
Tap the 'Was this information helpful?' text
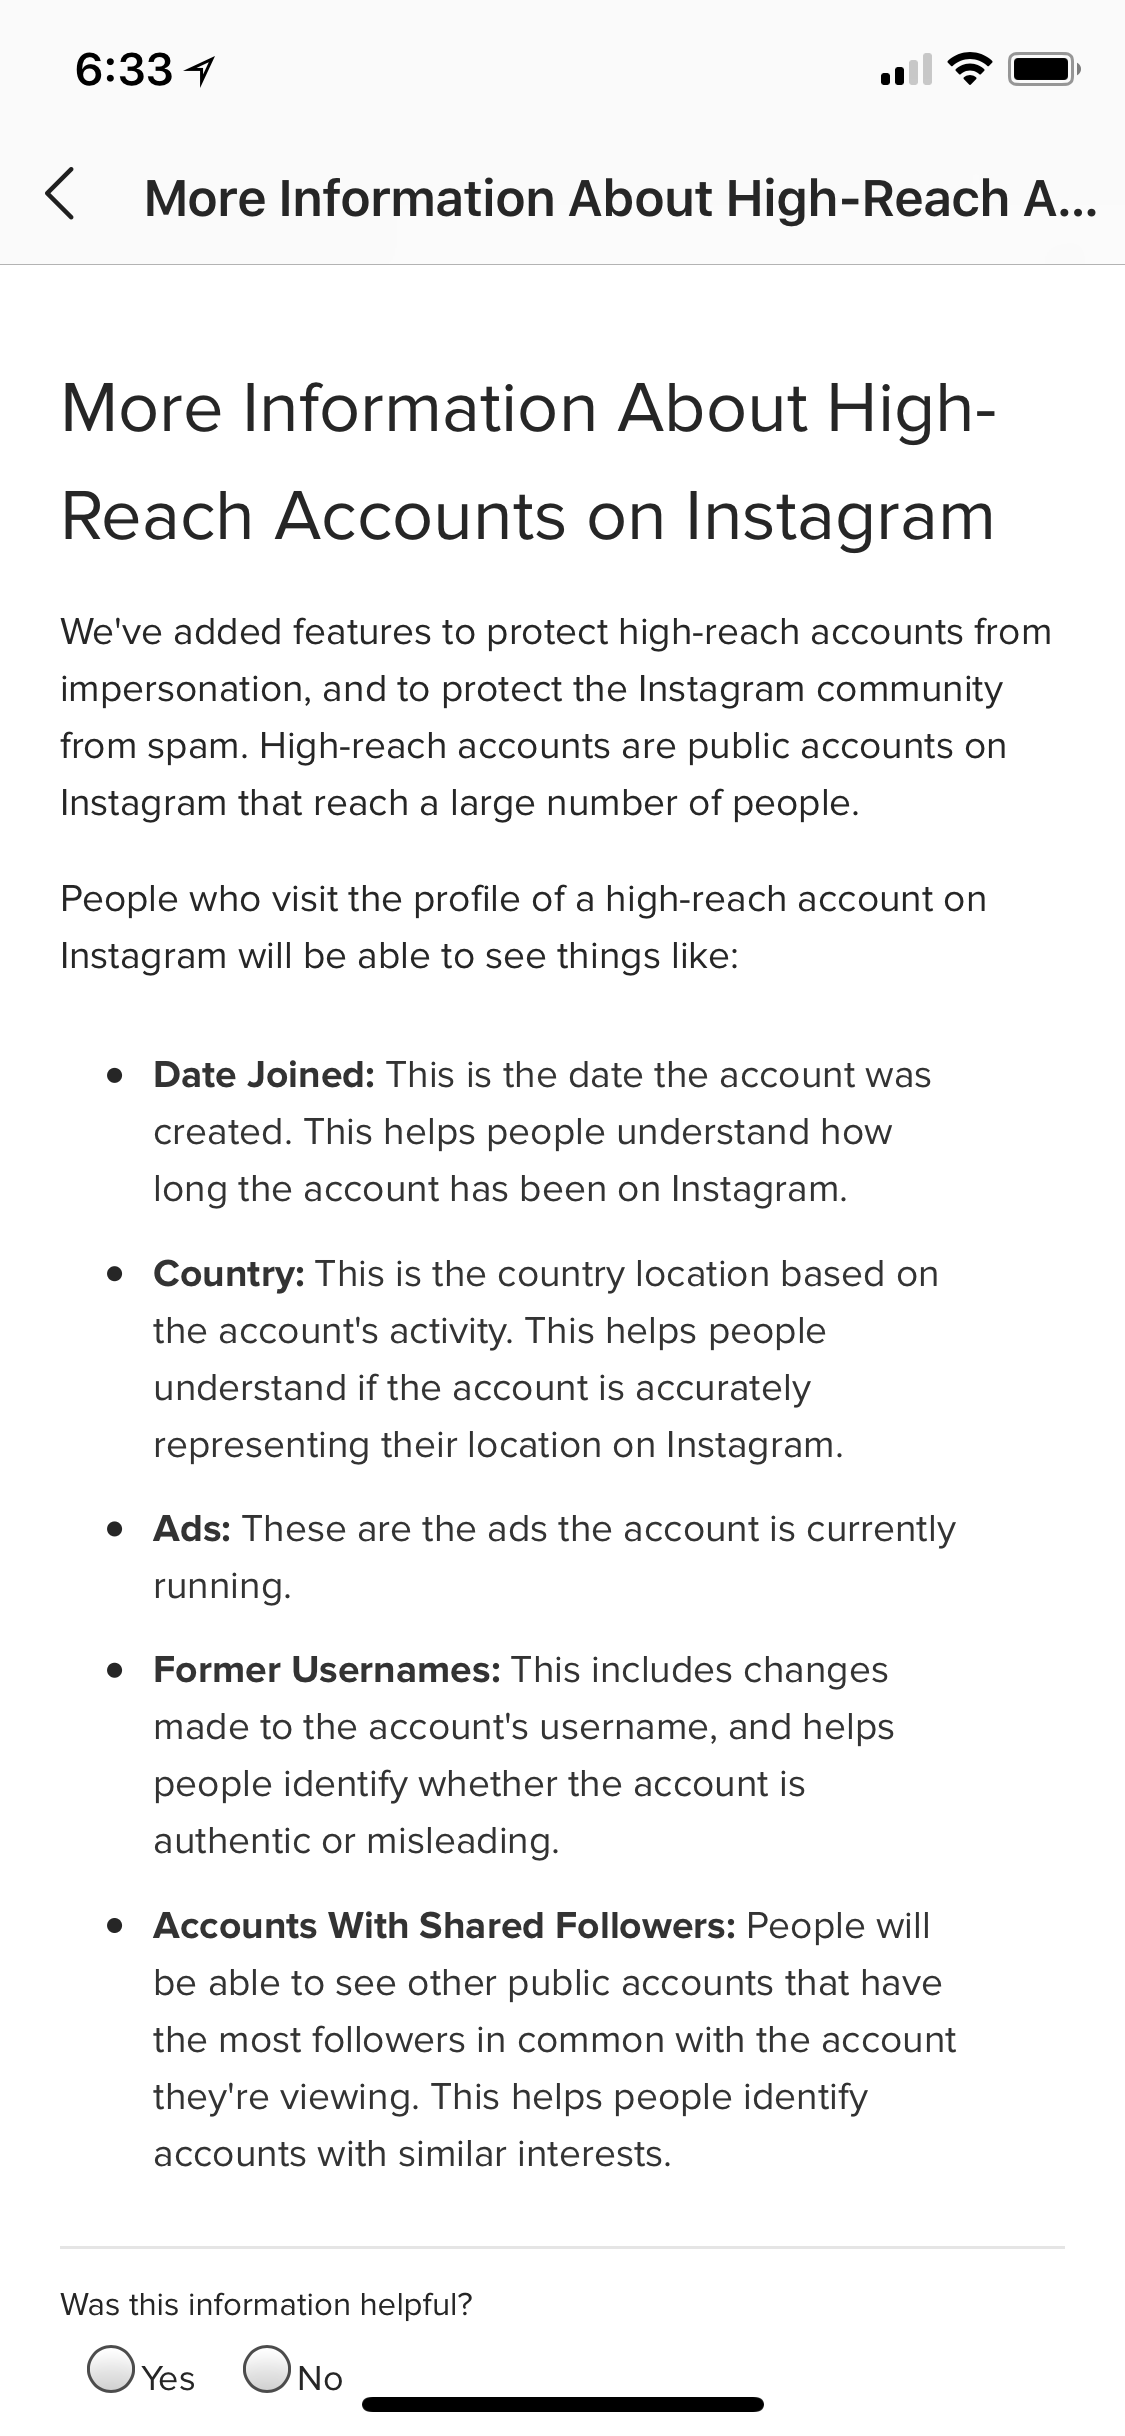pos(266,2304)
